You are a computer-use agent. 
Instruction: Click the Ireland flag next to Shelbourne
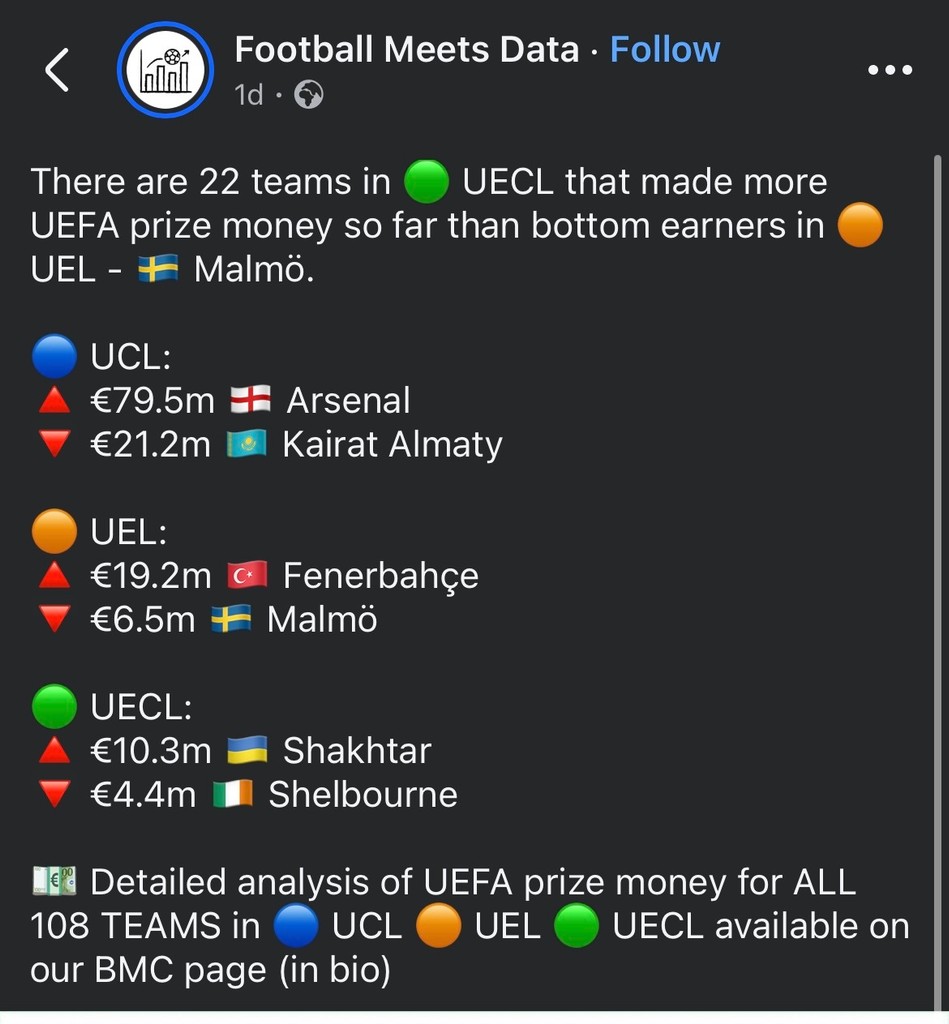pos(234,794)
